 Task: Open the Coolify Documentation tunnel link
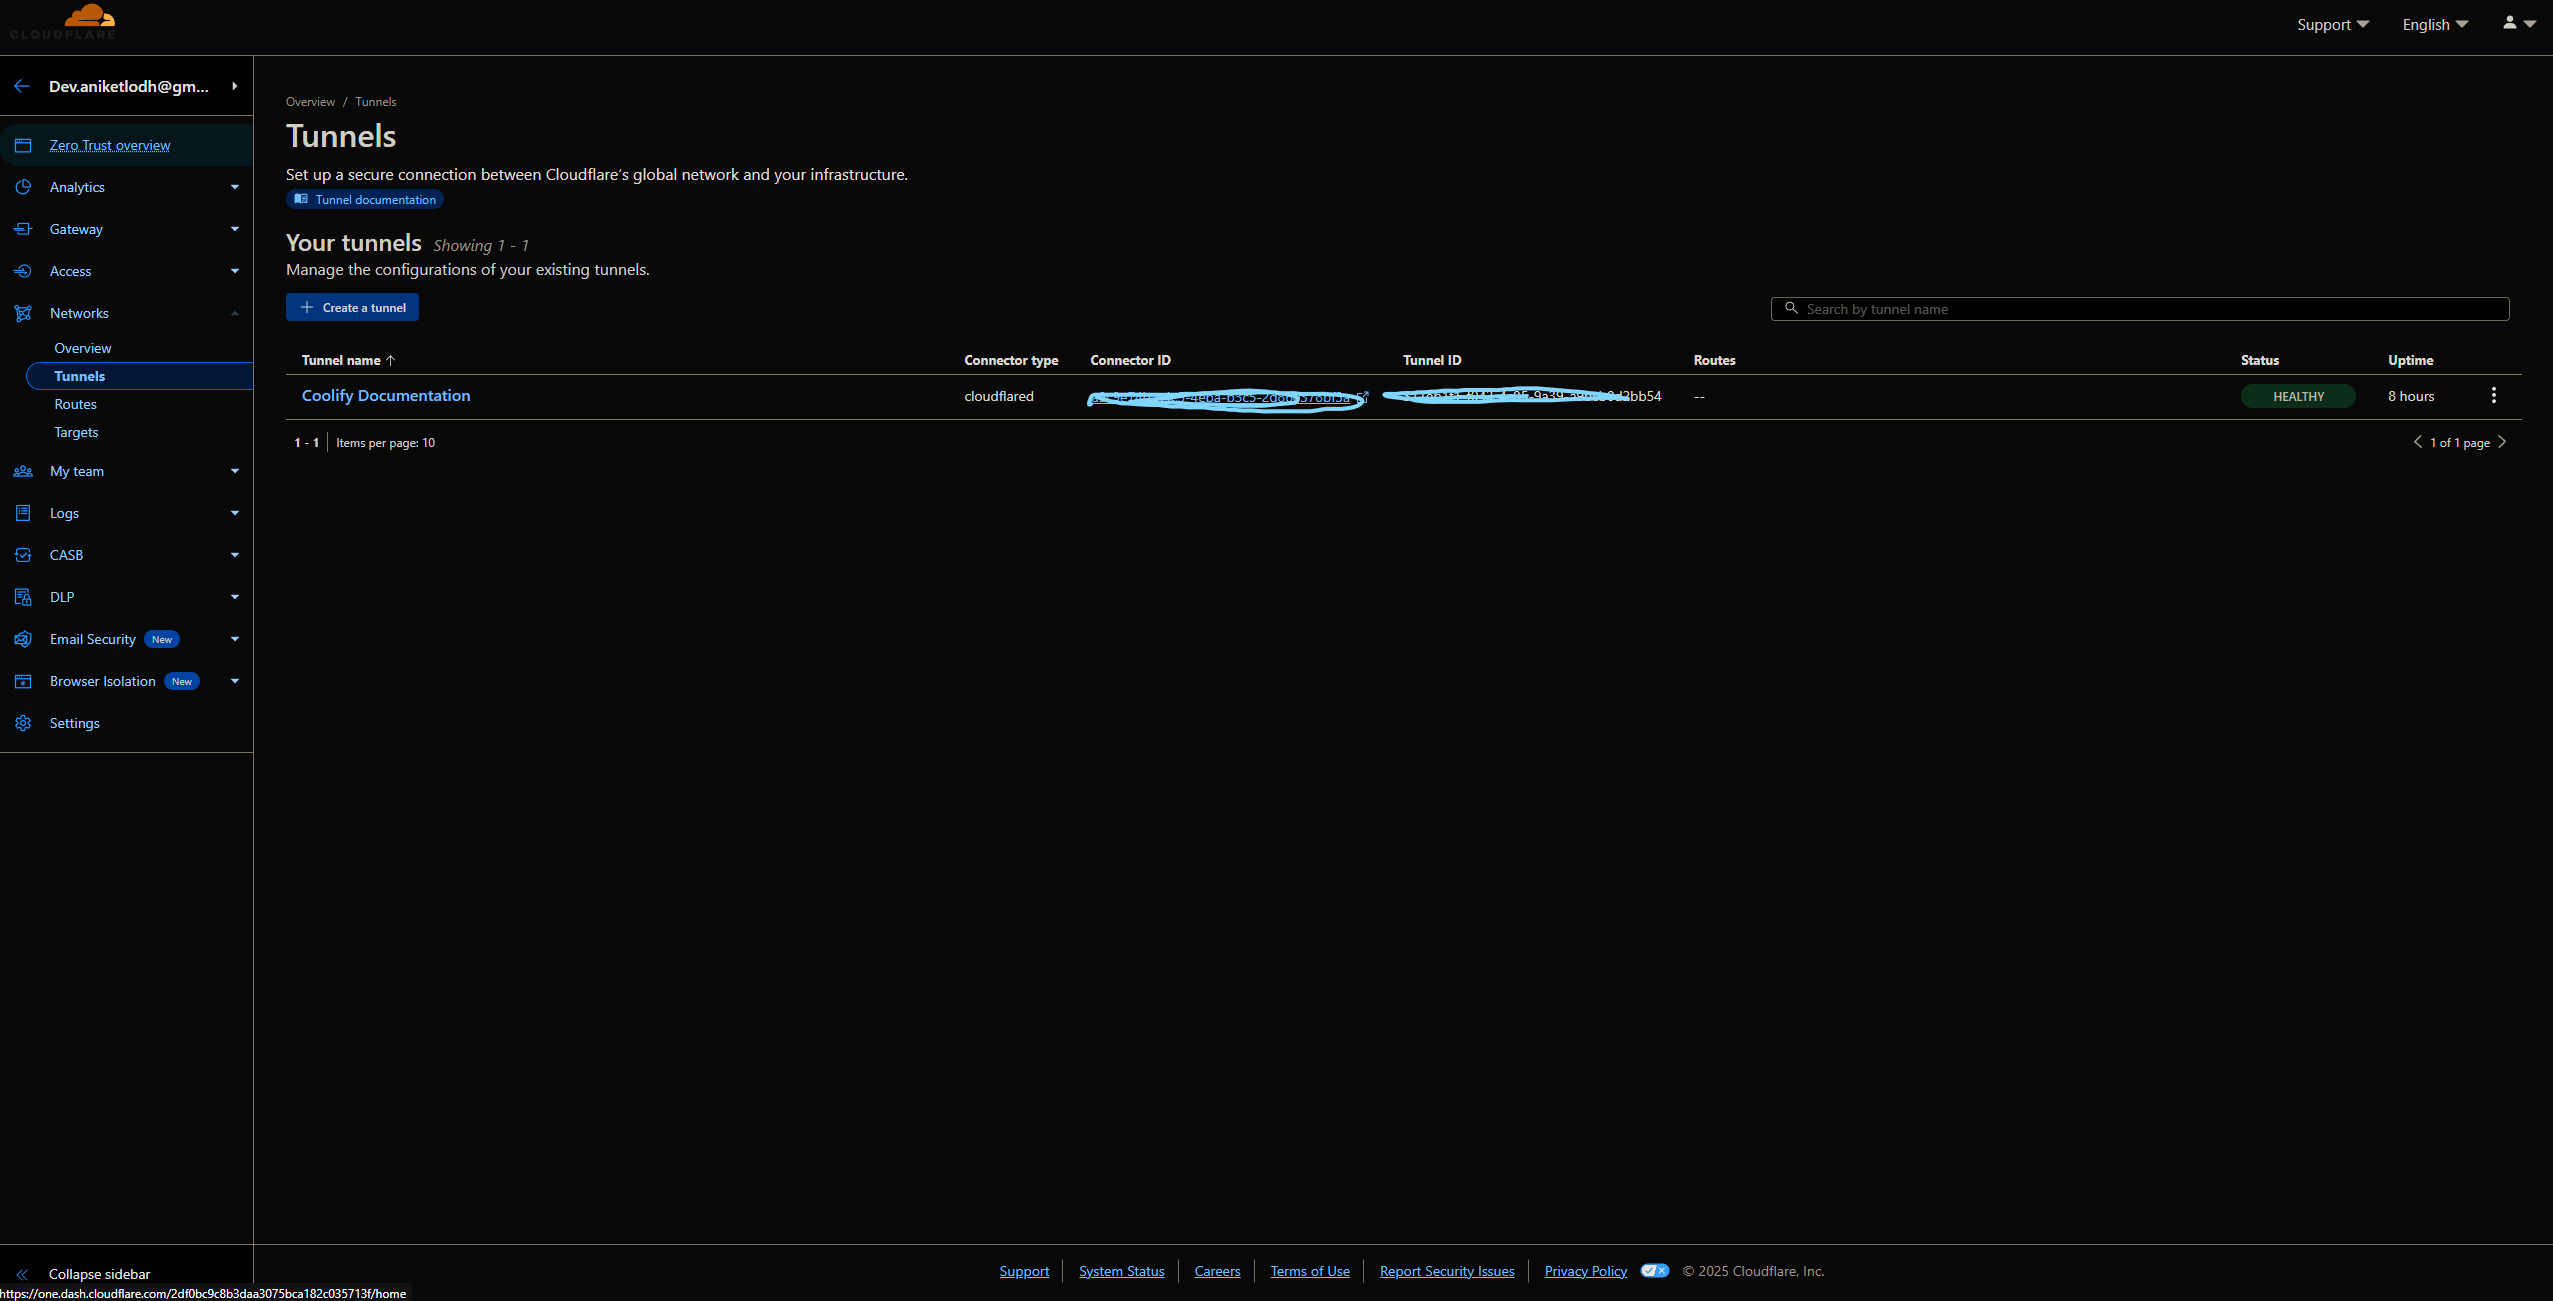(x=386, y=396)
